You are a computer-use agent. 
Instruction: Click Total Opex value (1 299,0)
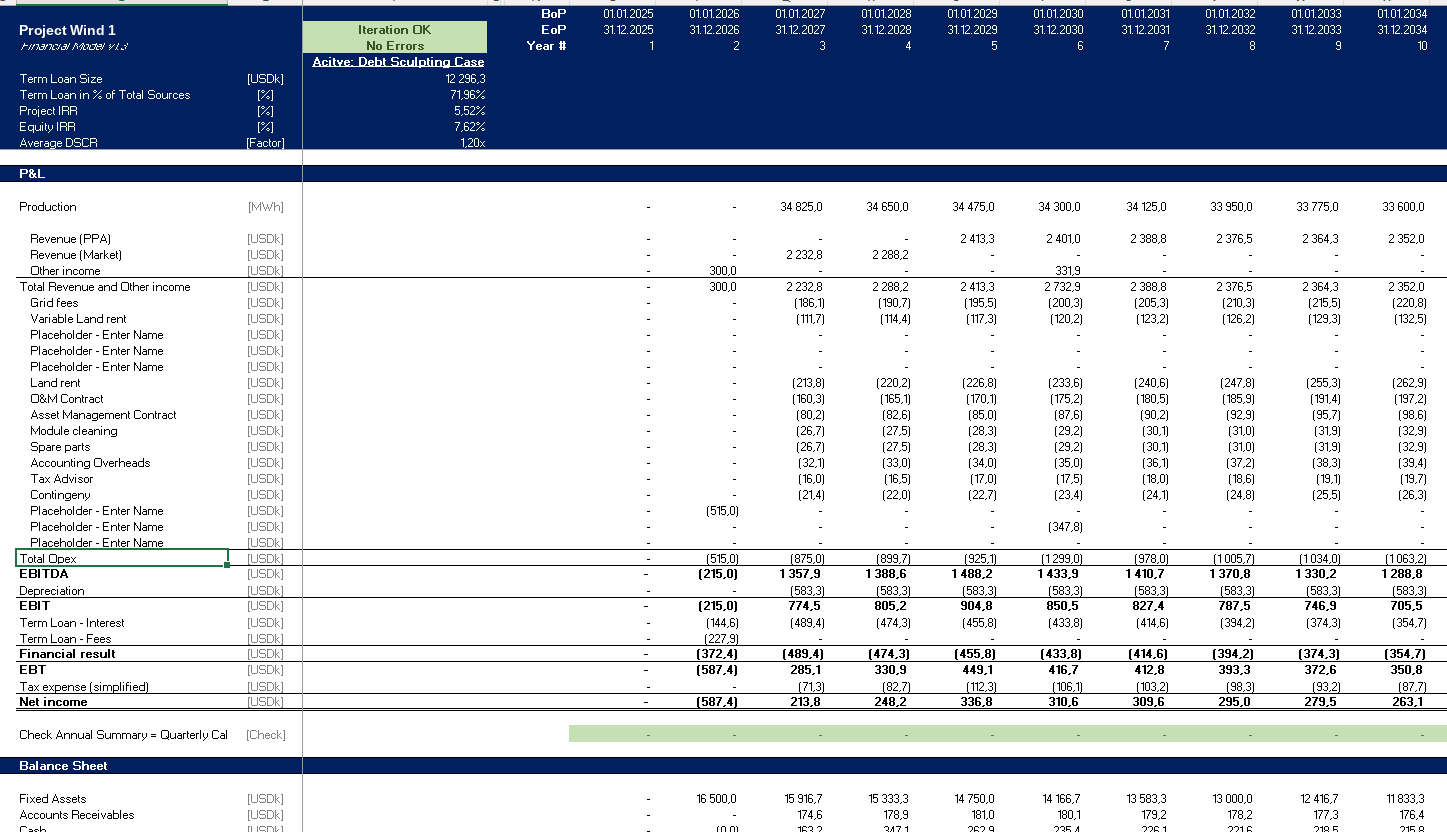point(1061,559)
